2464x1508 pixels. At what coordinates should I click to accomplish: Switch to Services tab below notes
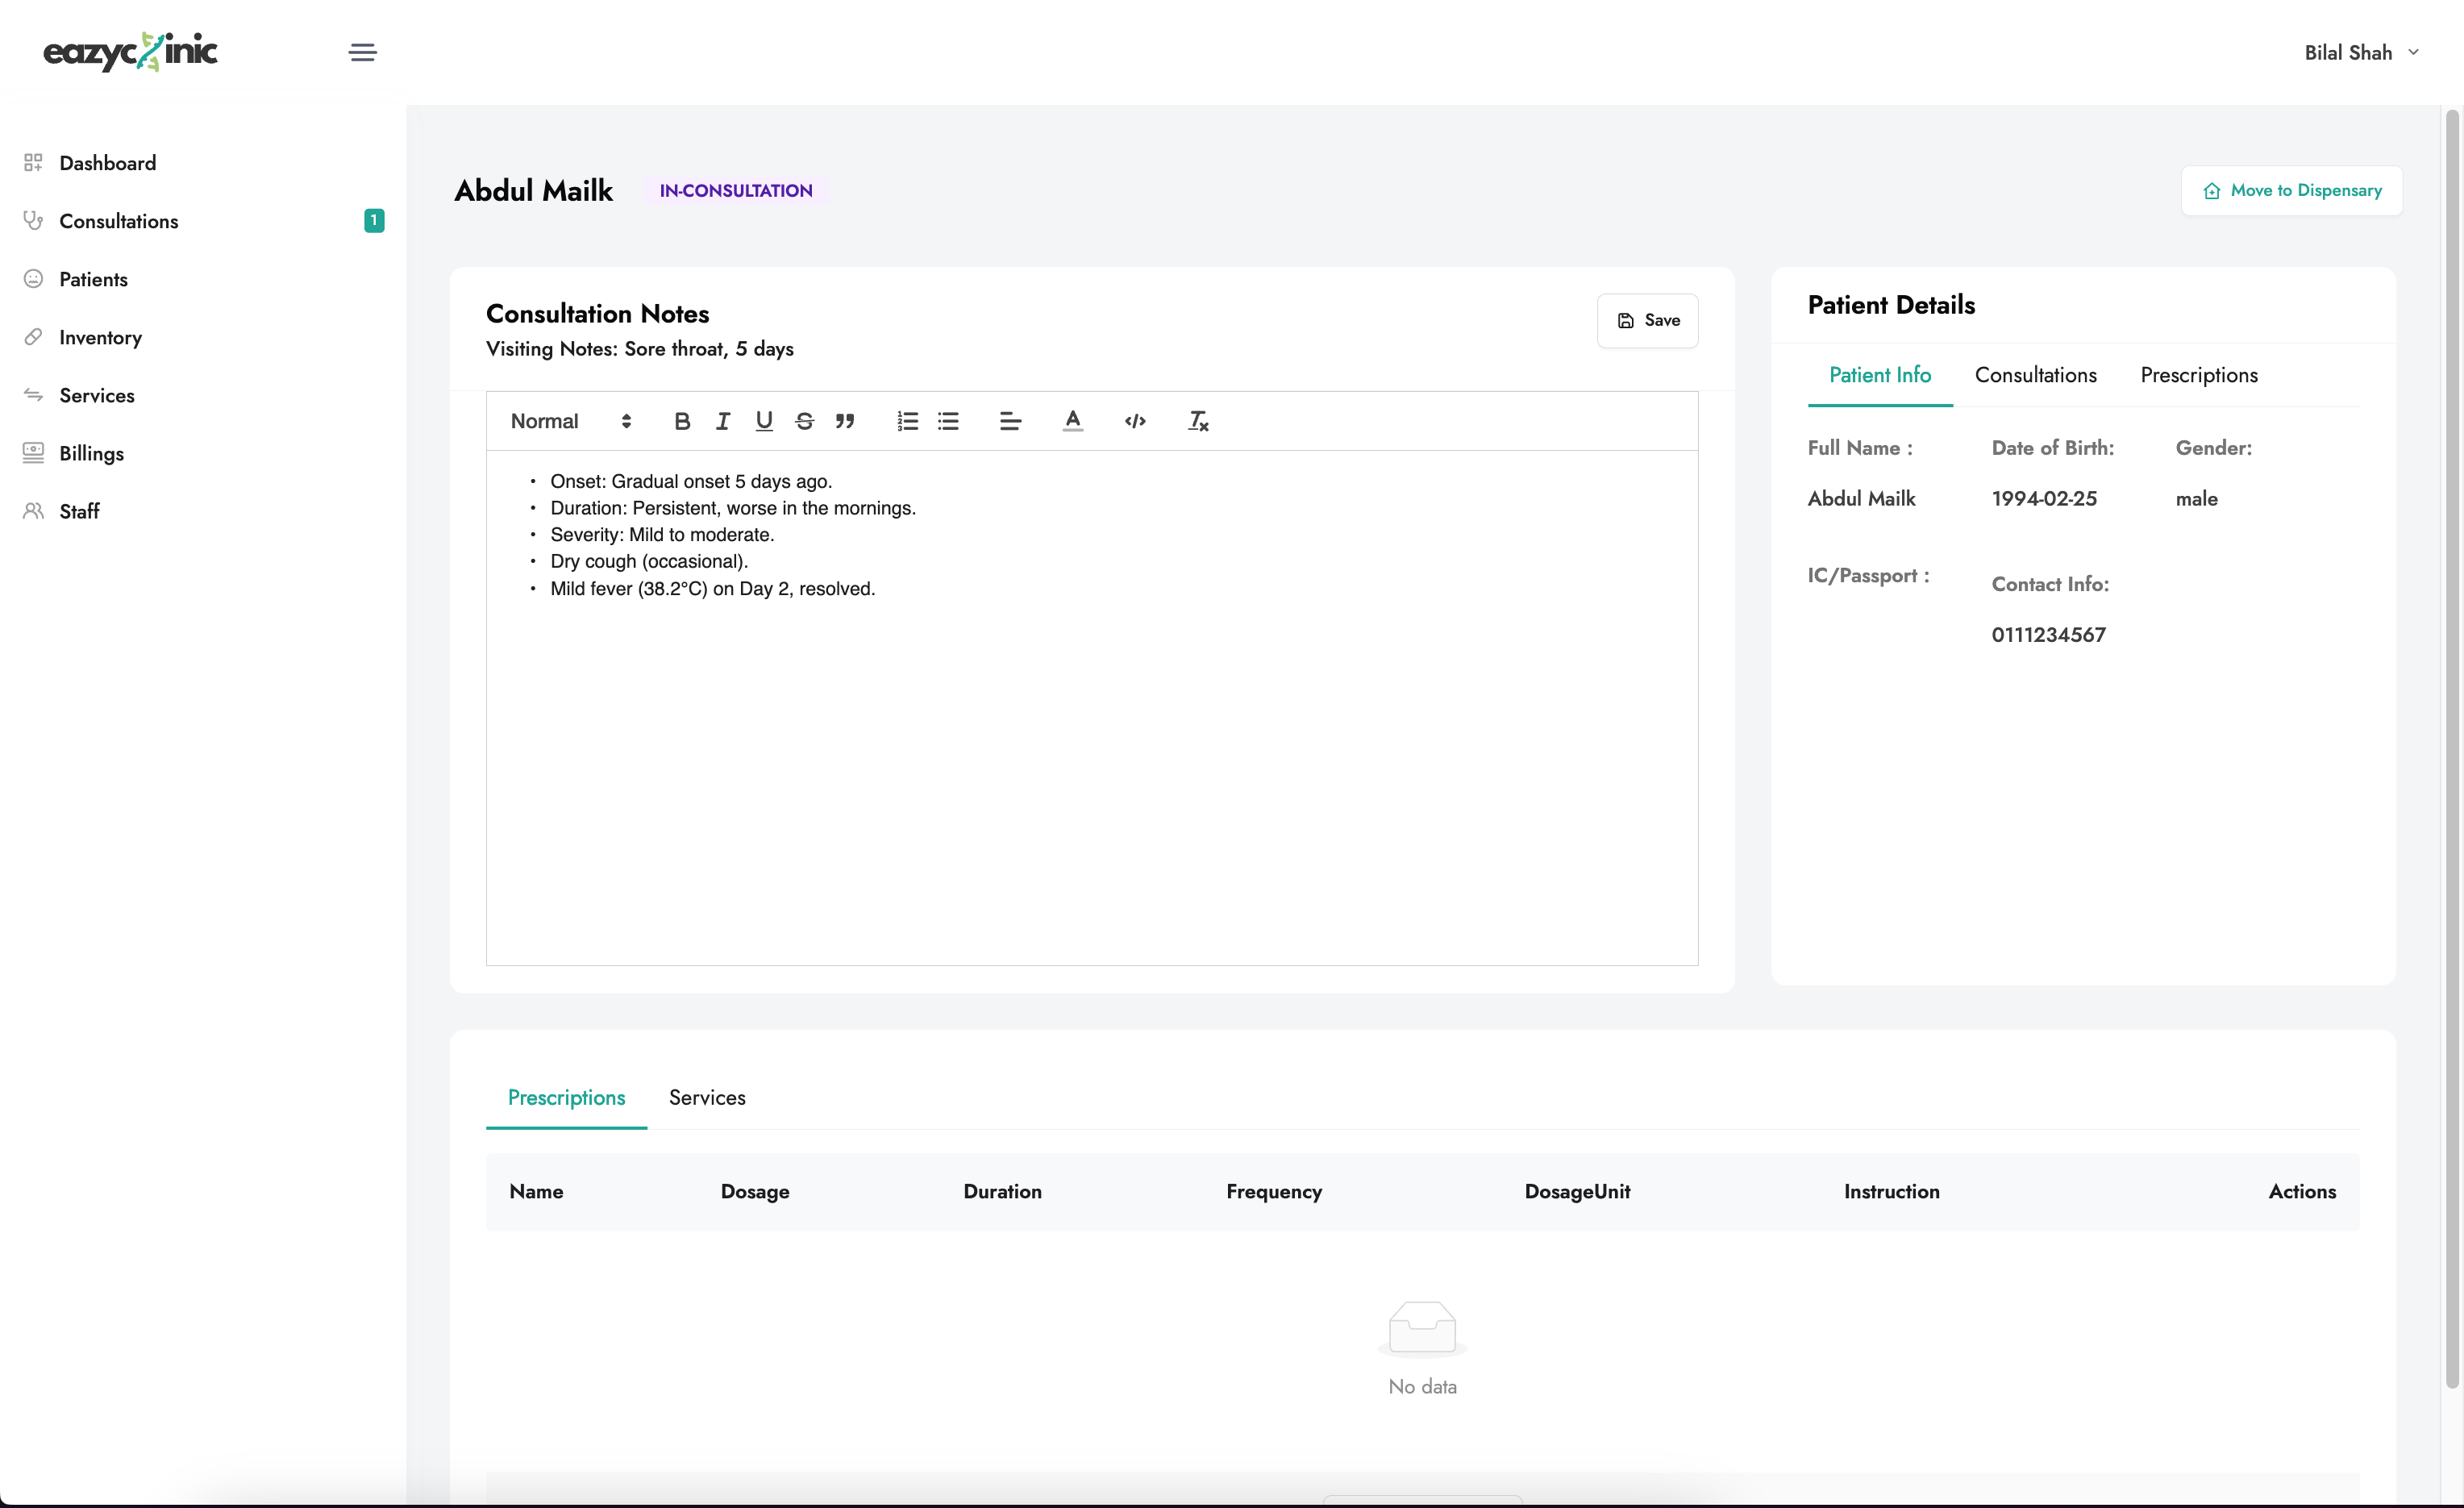pyautogui.click(x=707, y=1097)
